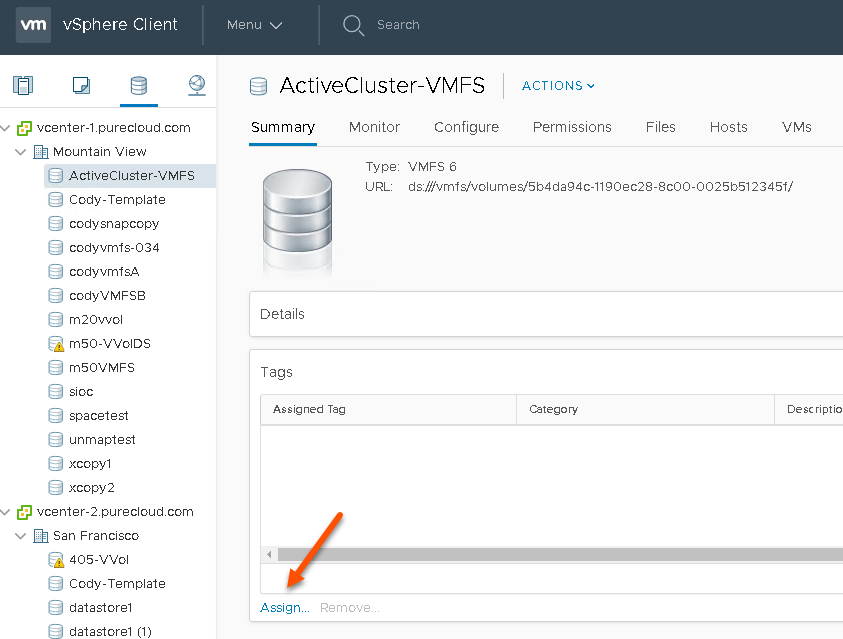Open the Networking inventory view icon

point(197,85)
